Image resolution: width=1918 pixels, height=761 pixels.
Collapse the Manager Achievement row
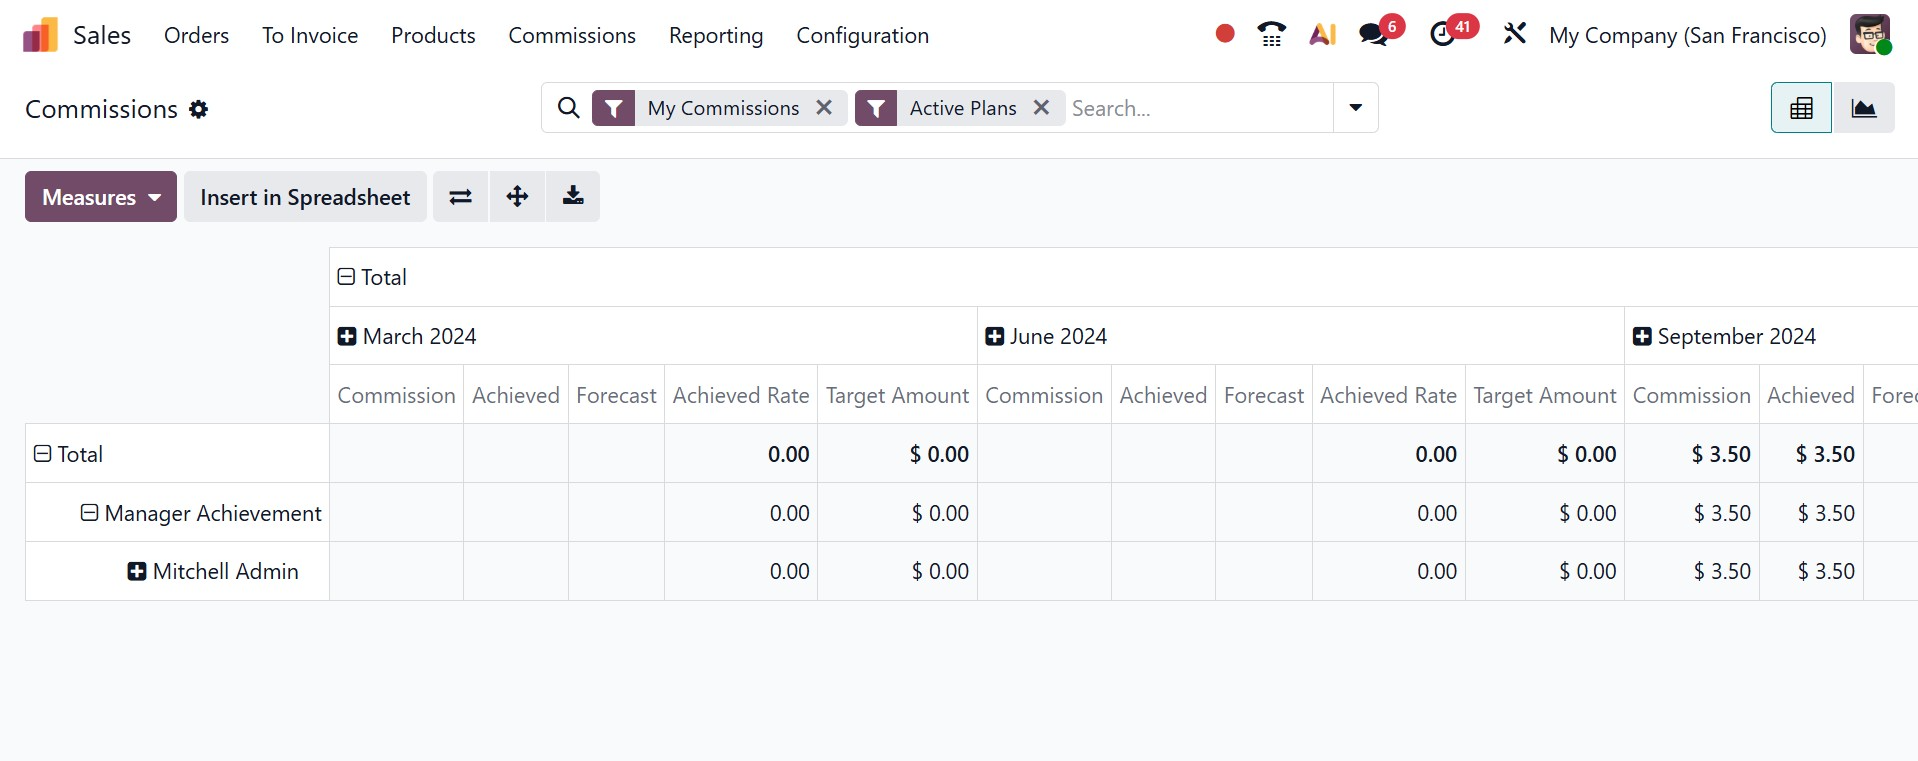(90, 513)
